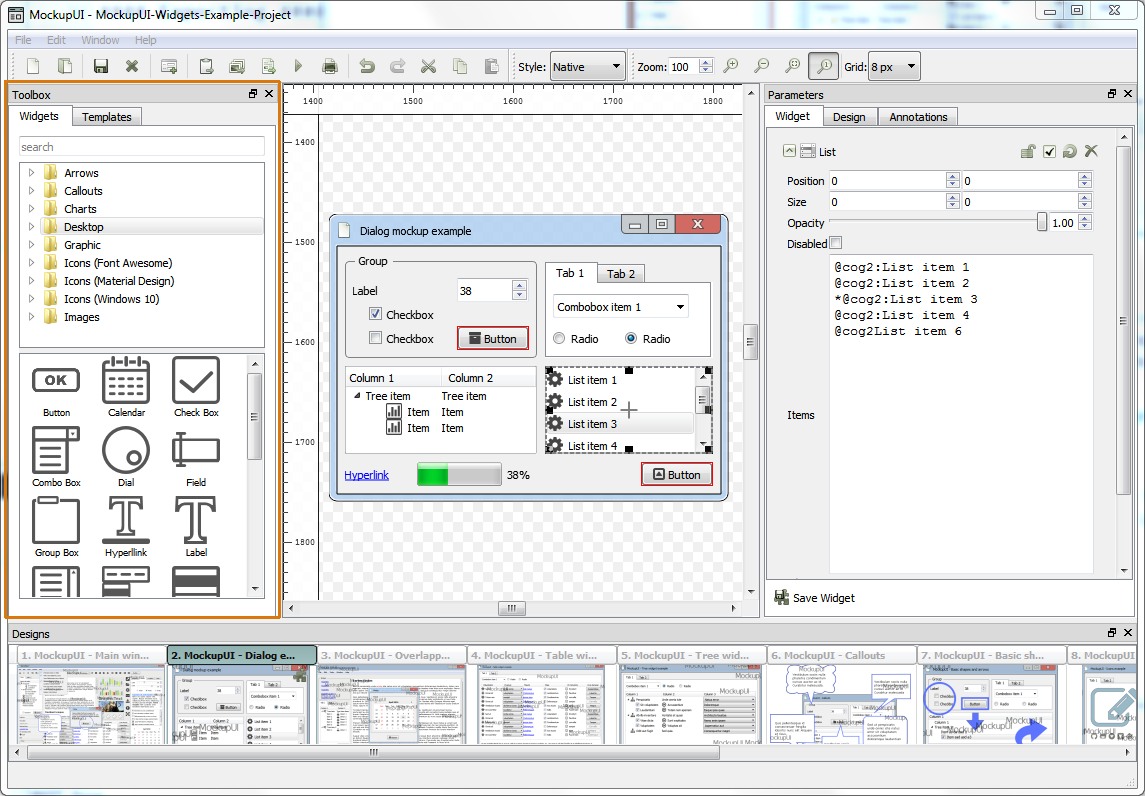Select the Dial widget icon
Viewport: 1145px width, 796px height.
click(126, 458)
